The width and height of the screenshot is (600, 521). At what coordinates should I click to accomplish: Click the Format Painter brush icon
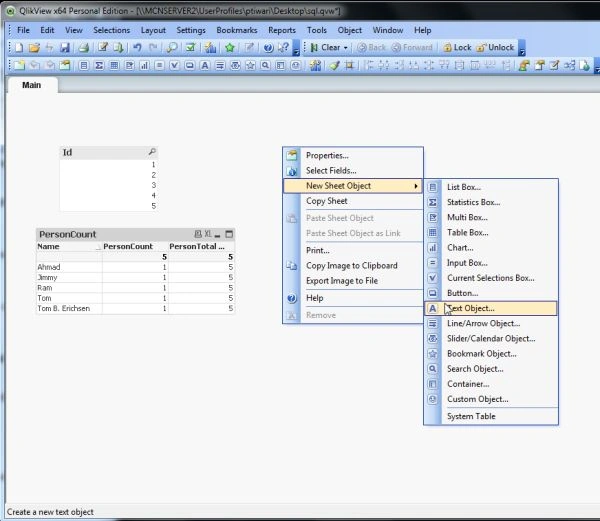point(334,65)
